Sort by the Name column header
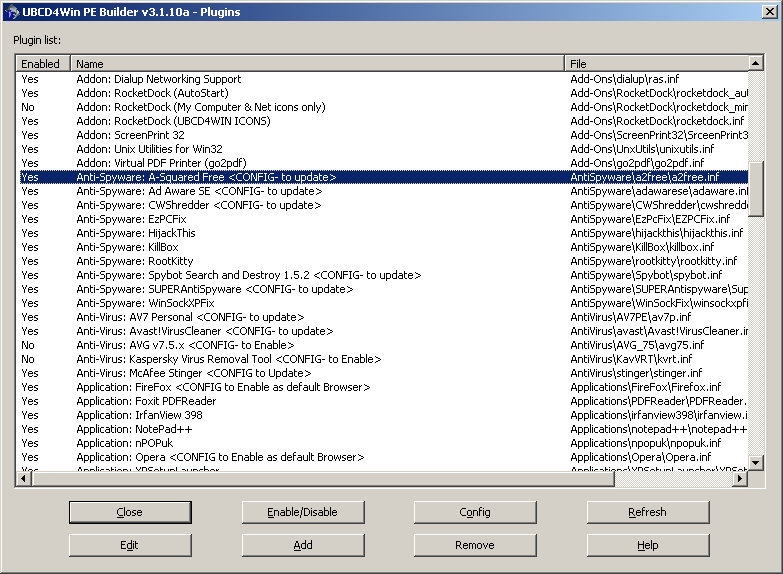 click(318, 63)
